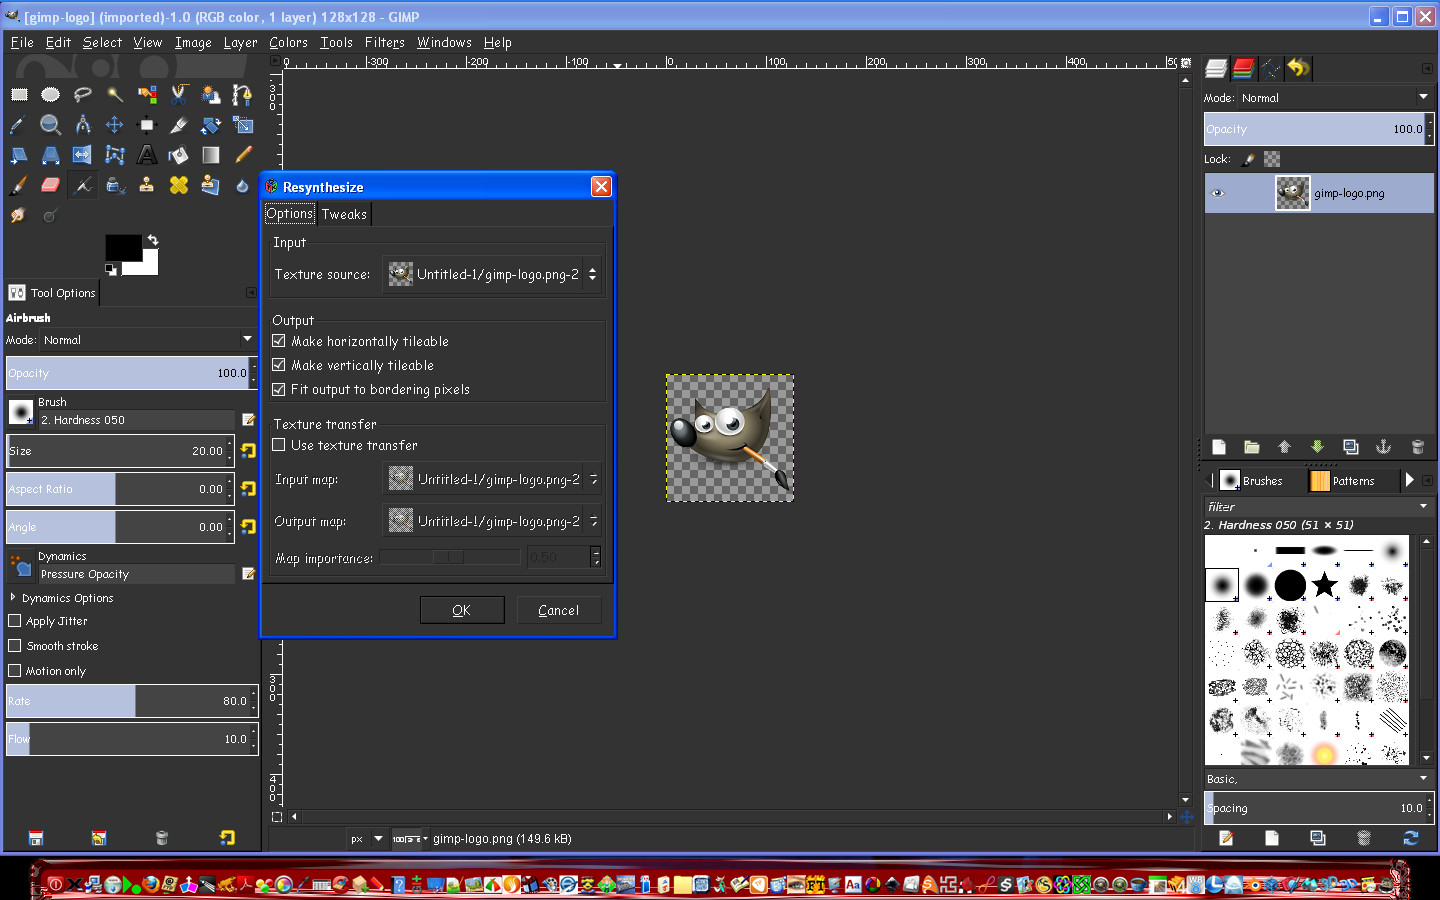Image resolution: width=1440 pixels, height=900 pixels.
Task: Click OK in the Resynthesize dialog
Action: (x=461, y=610)
